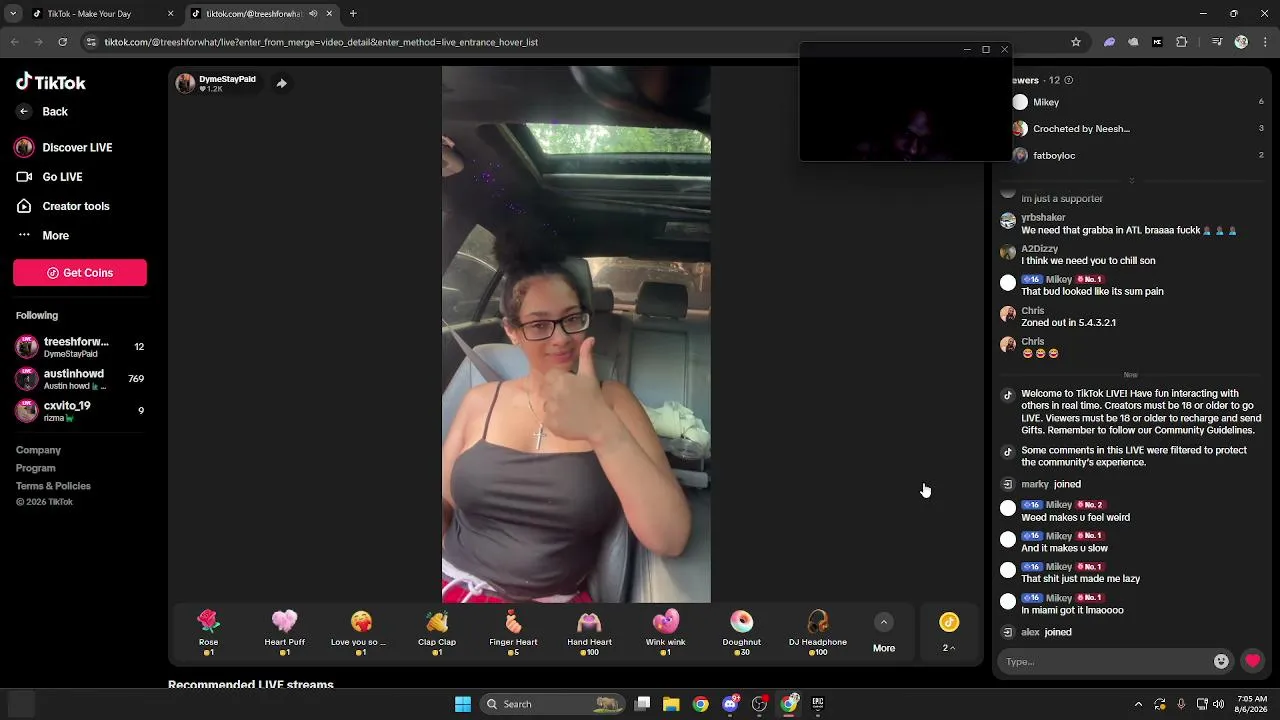
Task: Send the Heart Puff gift
Action: [285, 633]
